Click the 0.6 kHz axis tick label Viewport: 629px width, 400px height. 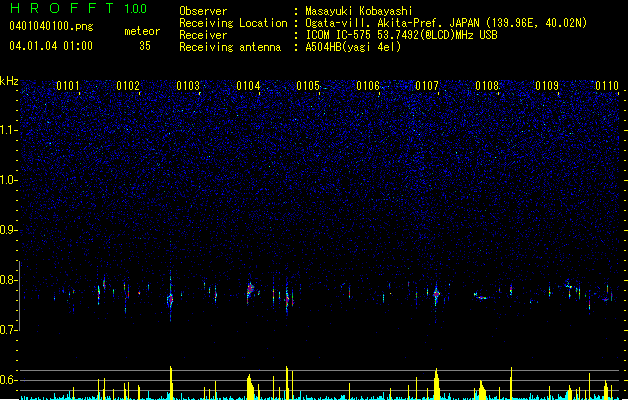click(x=9, y=380)
